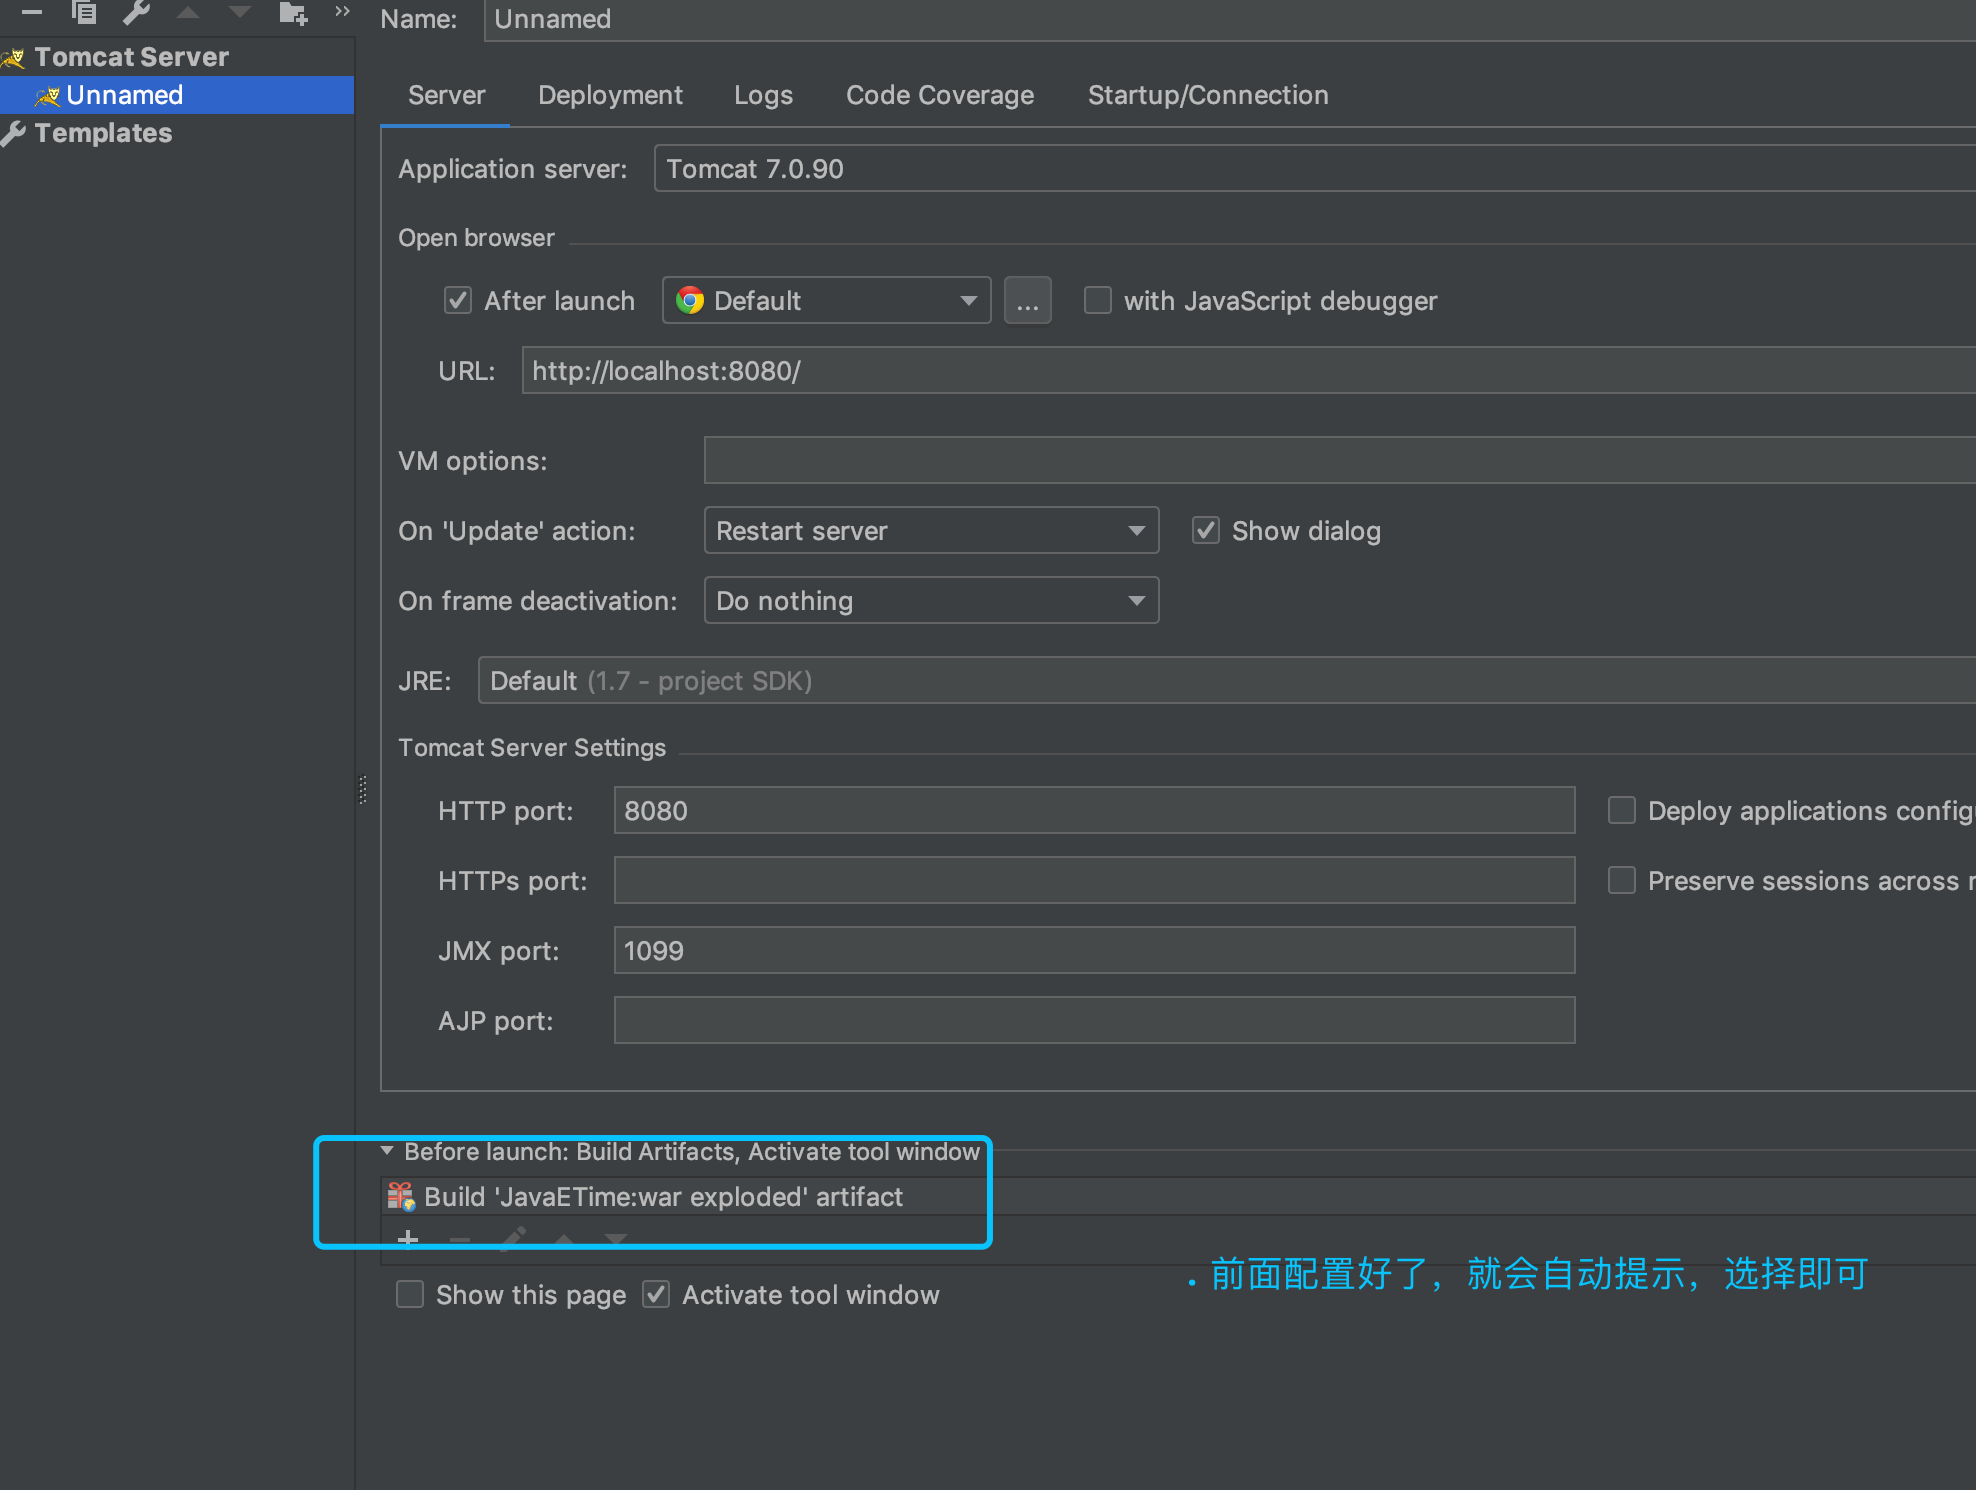Open the Startup/Connection tab
This screenshot has width=1976, height=1490.
tap(1207, 95)
